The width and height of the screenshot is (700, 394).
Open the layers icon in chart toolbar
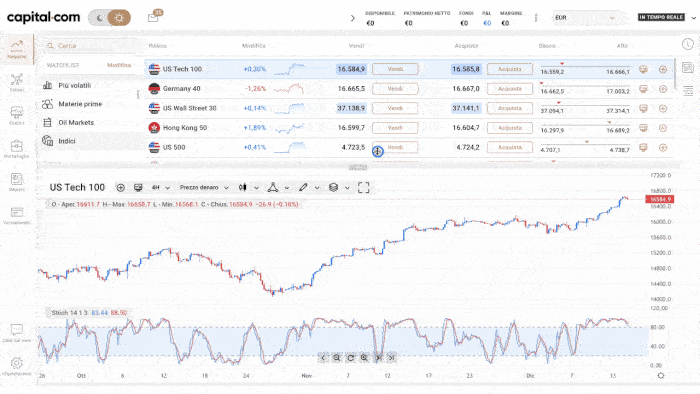click(333, 187)
